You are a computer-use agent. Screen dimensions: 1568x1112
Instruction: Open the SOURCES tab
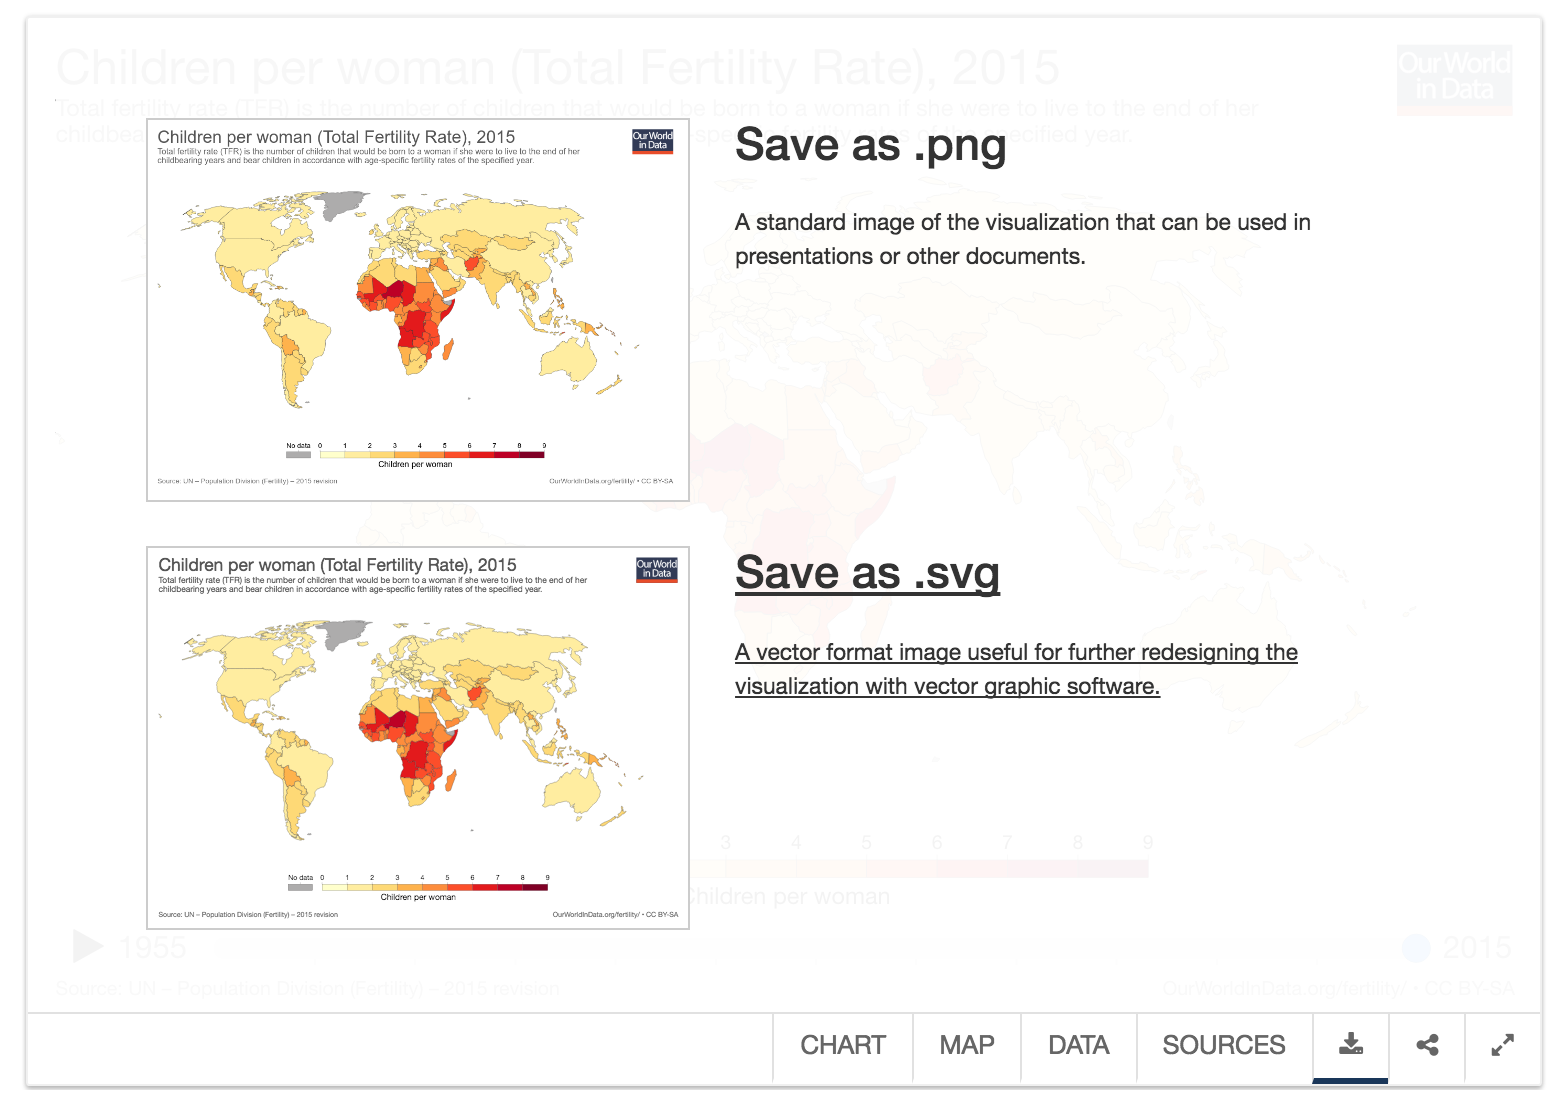click(x=1224, y=1045)
